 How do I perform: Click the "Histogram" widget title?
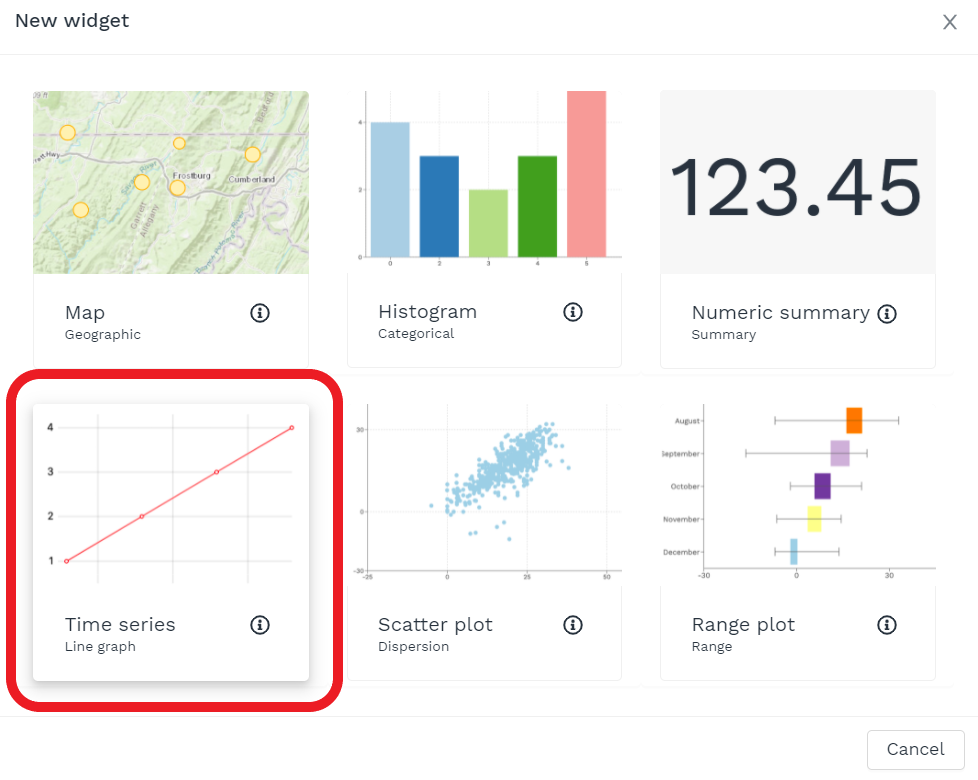point(427,312)
